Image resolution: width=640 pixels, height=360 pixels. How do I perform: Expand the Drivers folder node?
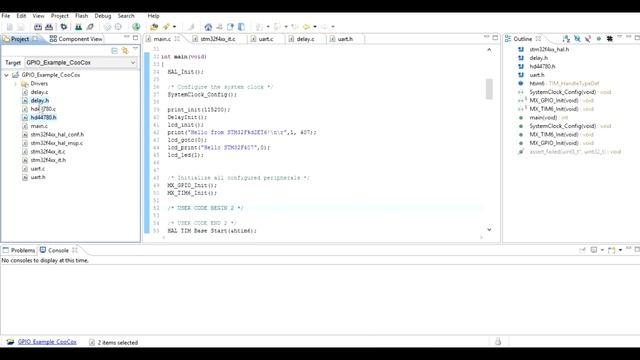[x=16, y=84]
